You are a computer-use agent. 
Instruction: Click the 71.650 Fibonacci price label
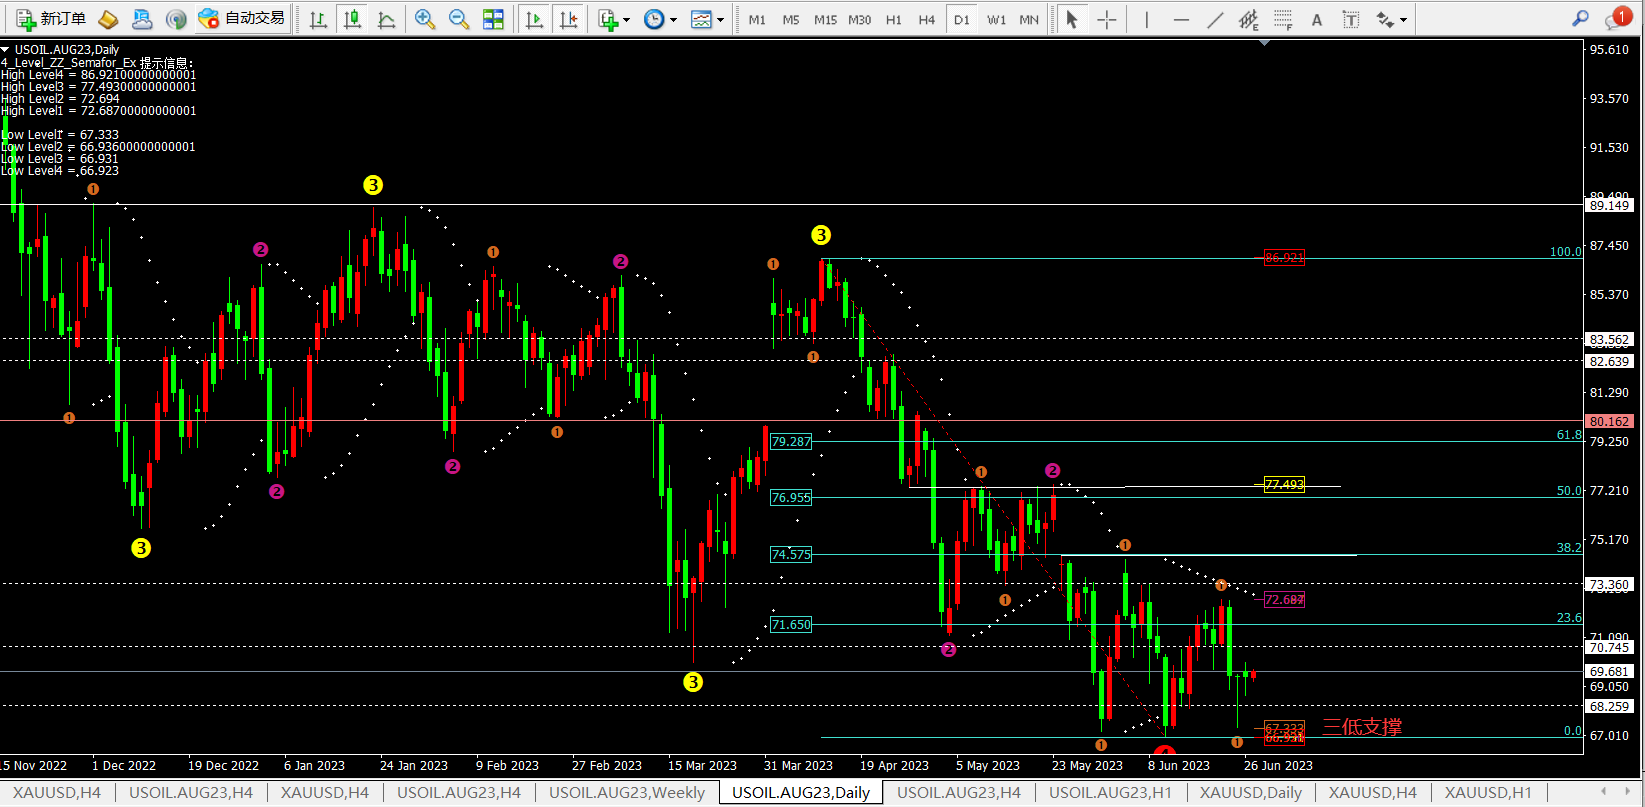[x=791, y=624]
